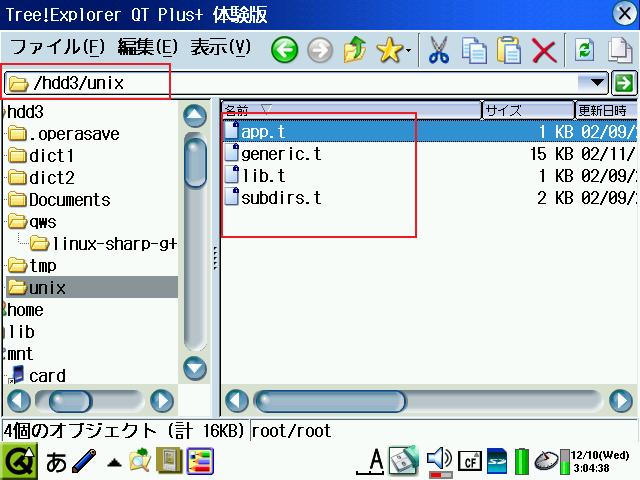Switch to the Tree!Explorer taskbar icon
Viewport: 640px width, 480px height.
pos(200,461)
